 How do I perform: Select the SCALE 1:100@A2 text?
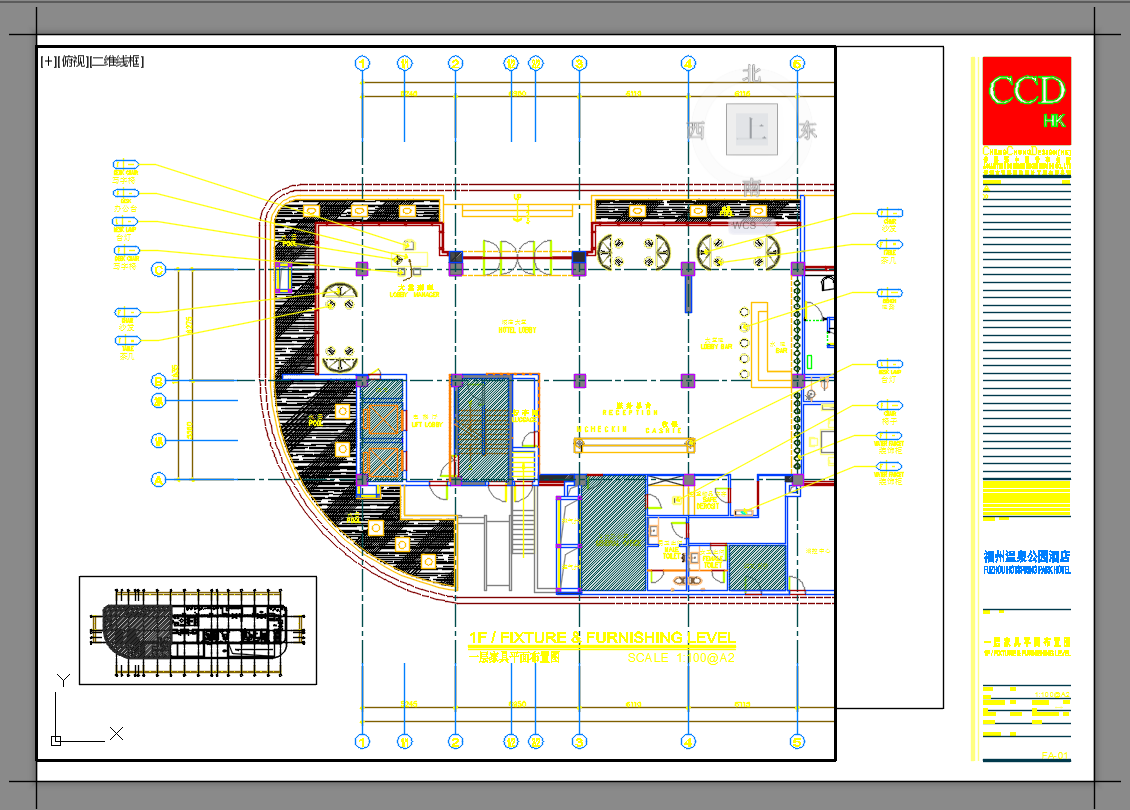pyautogui.click(x=681, y=658)
